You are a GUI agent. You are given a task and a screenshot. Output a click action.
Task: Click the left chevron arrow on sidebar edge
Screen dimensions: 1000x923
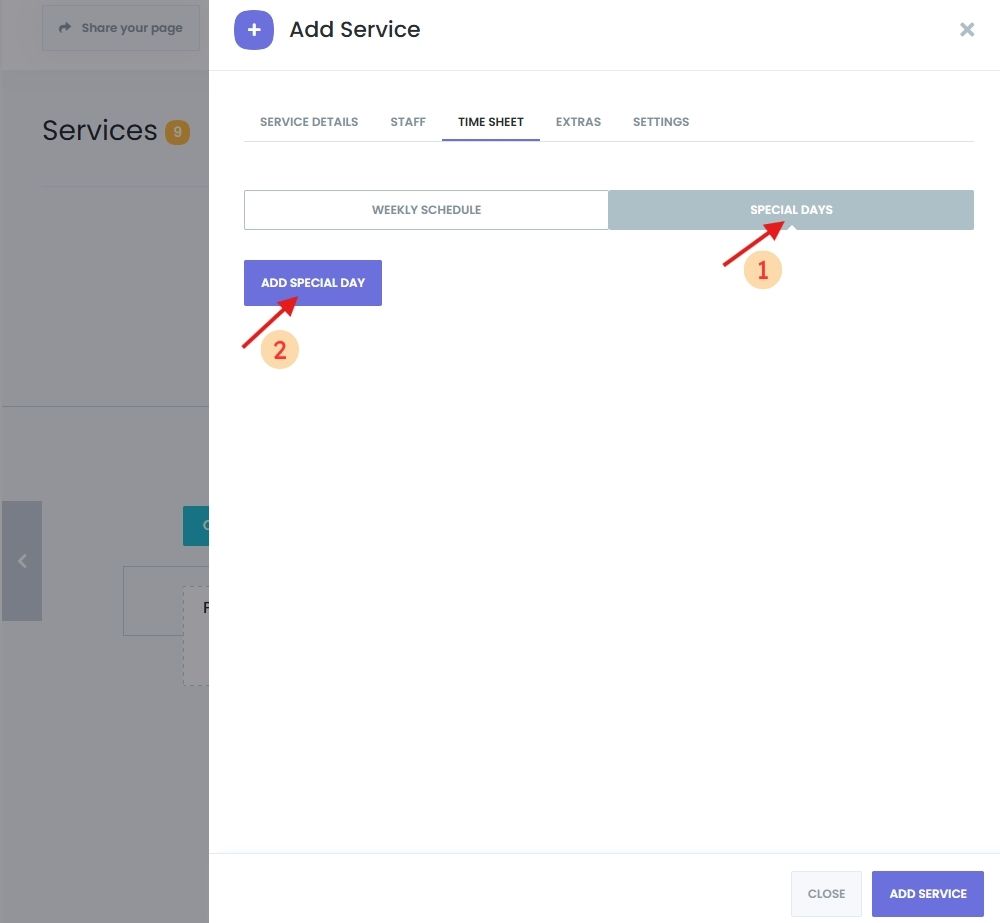point(22,561)
